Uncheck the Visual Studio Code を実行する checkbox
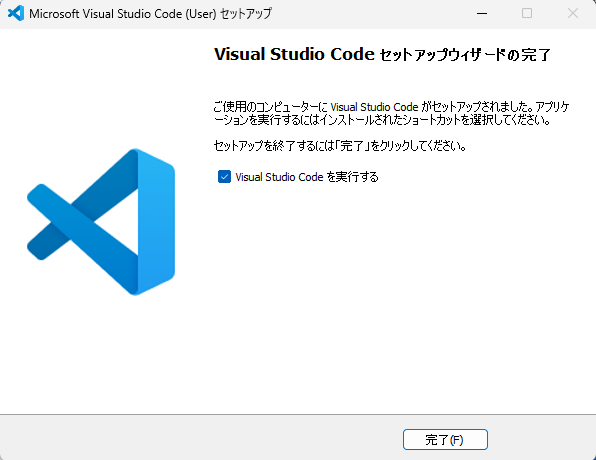 (224, 176)
